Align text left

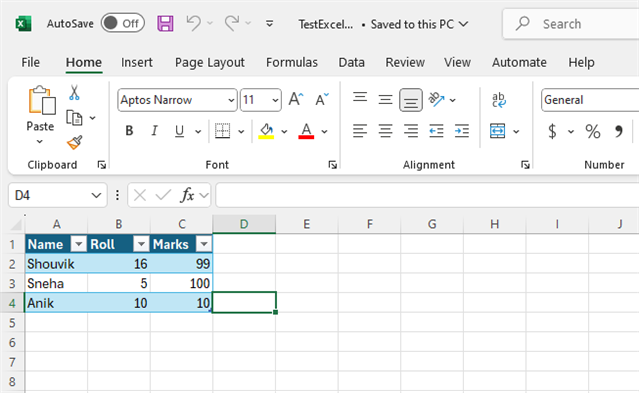point(360,131)
